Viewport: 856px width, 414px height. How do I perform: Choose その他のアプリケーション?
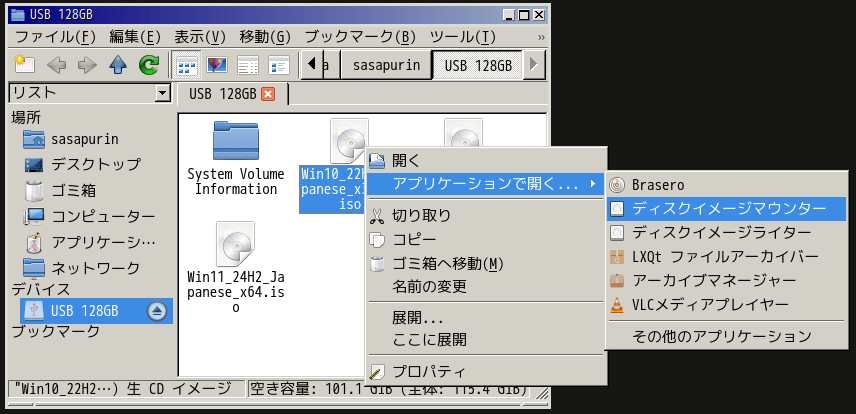click(727, 336)
